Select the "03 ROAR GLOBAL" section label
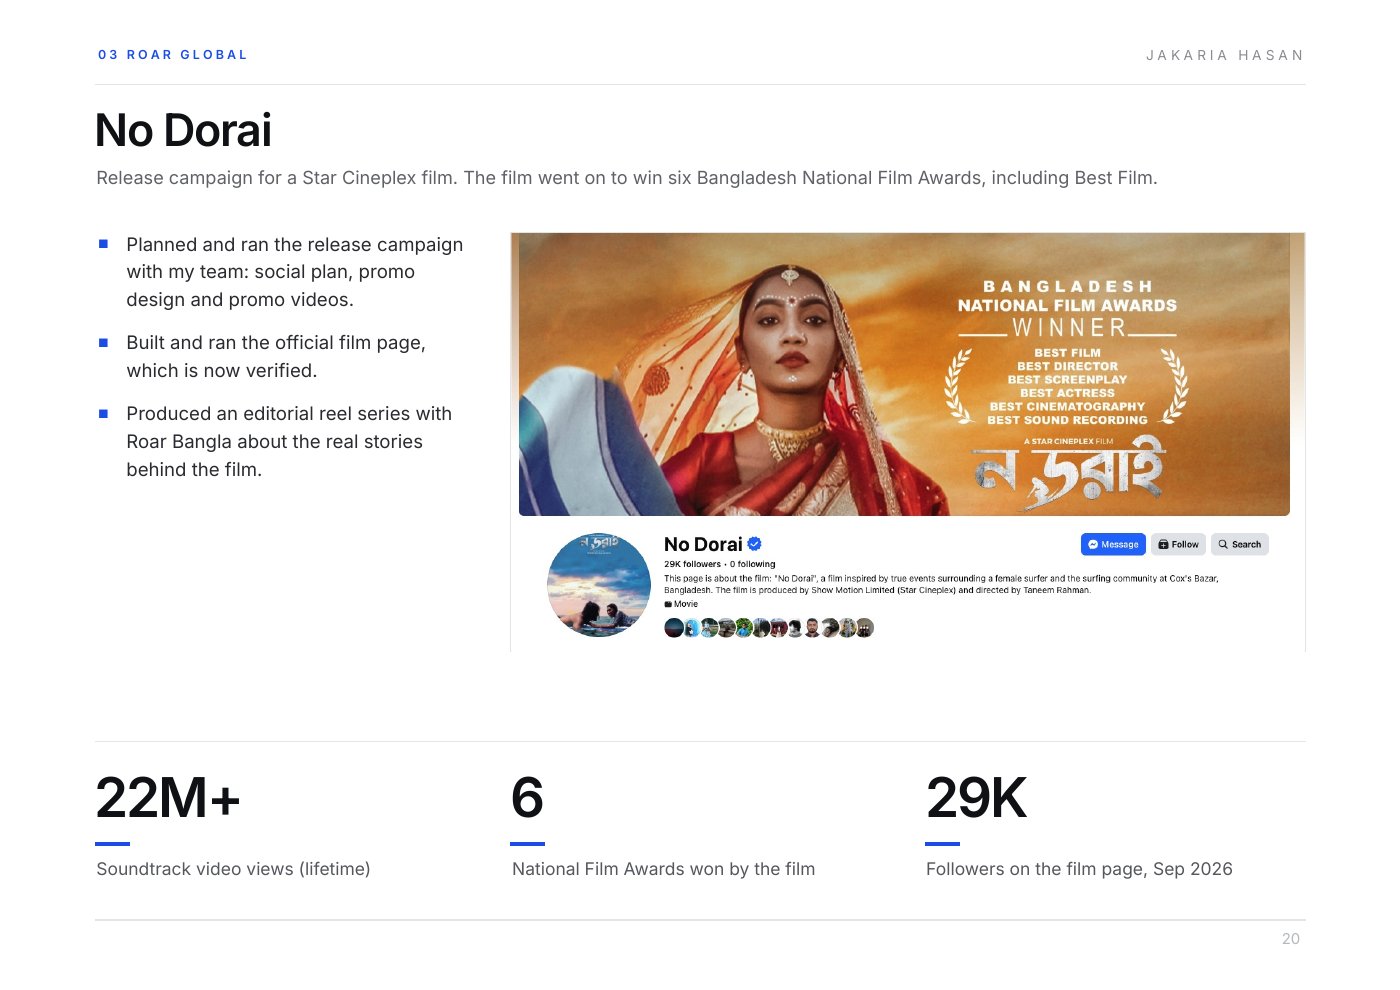 172,55
